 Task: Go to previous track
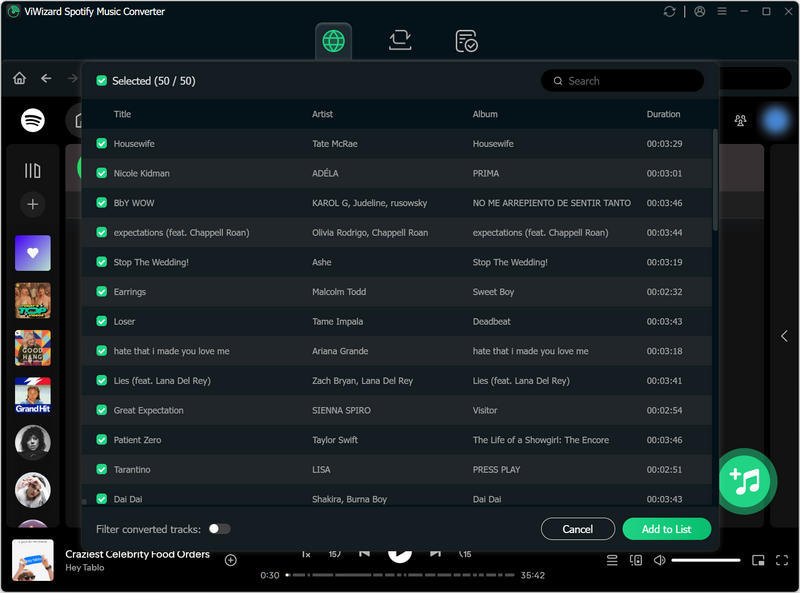point(364,554)
